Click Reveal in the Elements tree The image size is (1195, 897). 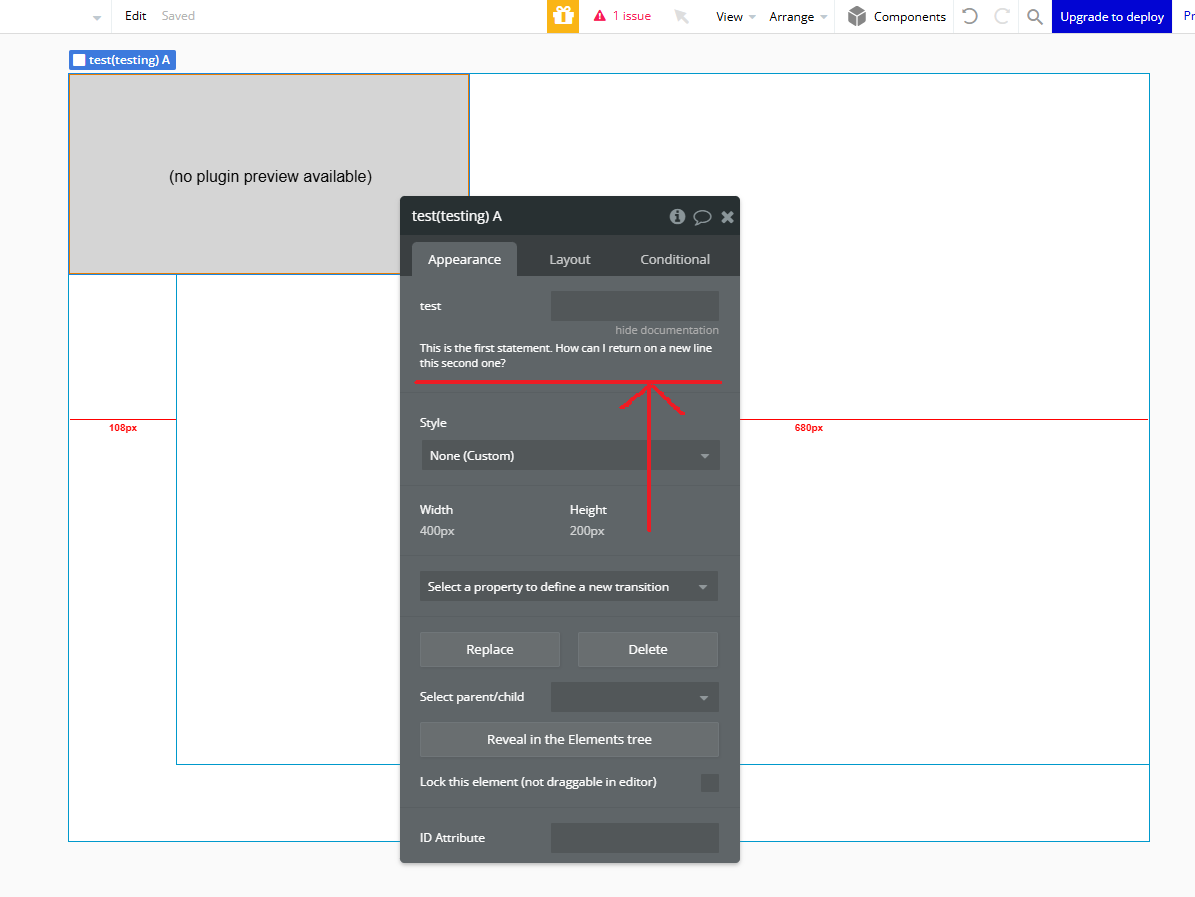[569, 739]
